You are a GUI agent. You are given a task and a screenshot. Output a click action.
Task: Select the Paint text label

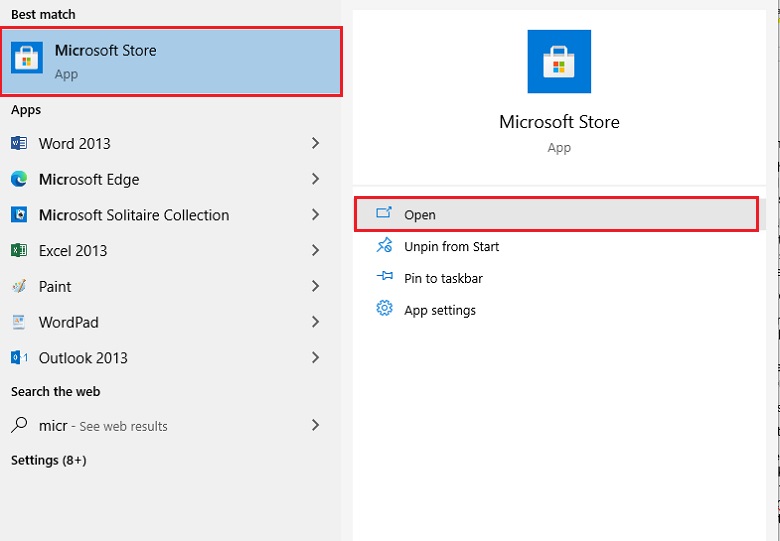click(55, 287)
